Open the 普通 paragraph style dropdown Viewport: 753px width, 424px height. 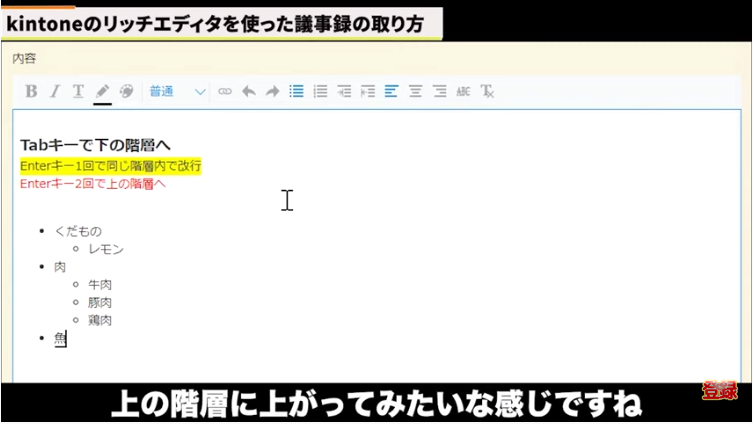click(177, 91)
